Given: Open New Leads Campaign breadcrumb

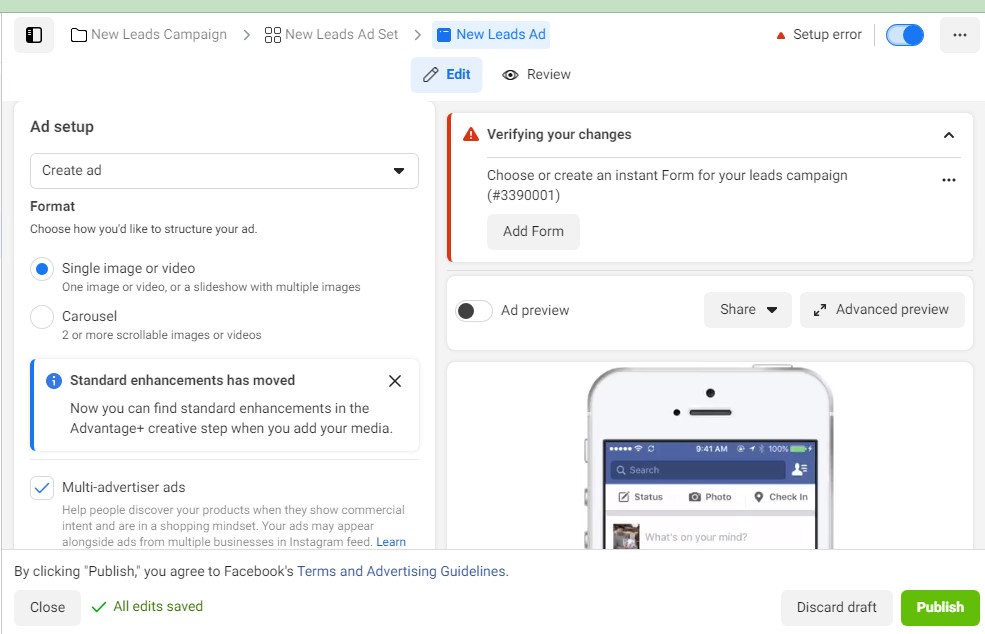Looking at the screenshot, I should click(149, 35).
